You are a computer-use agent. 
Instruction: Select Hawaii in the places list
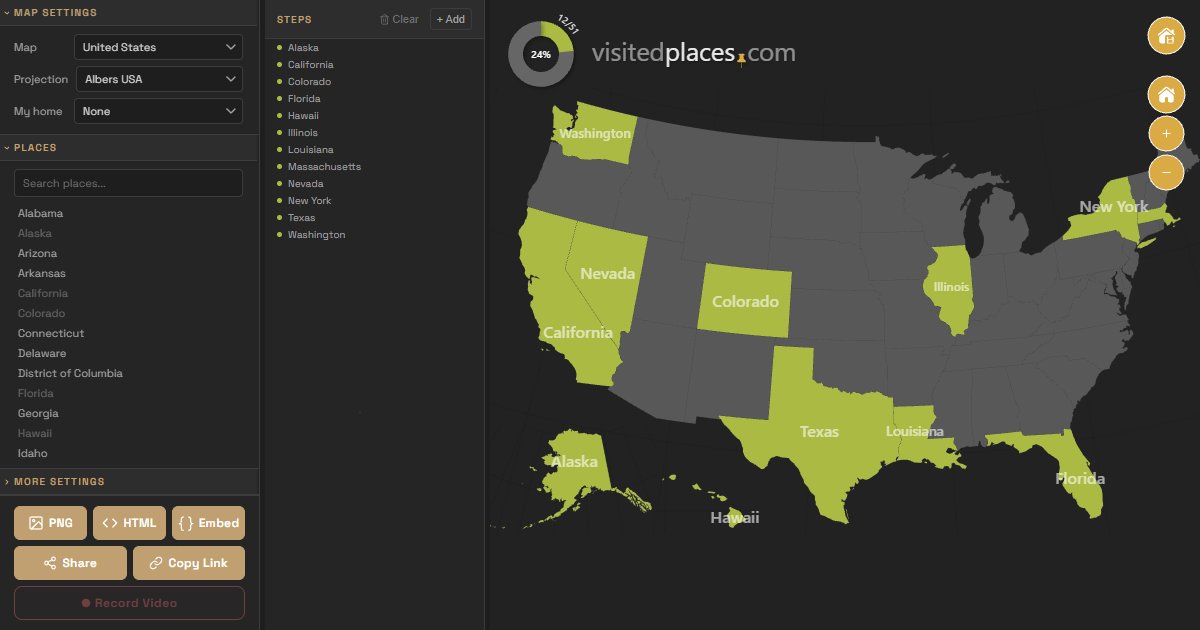[x=35, y=433]
